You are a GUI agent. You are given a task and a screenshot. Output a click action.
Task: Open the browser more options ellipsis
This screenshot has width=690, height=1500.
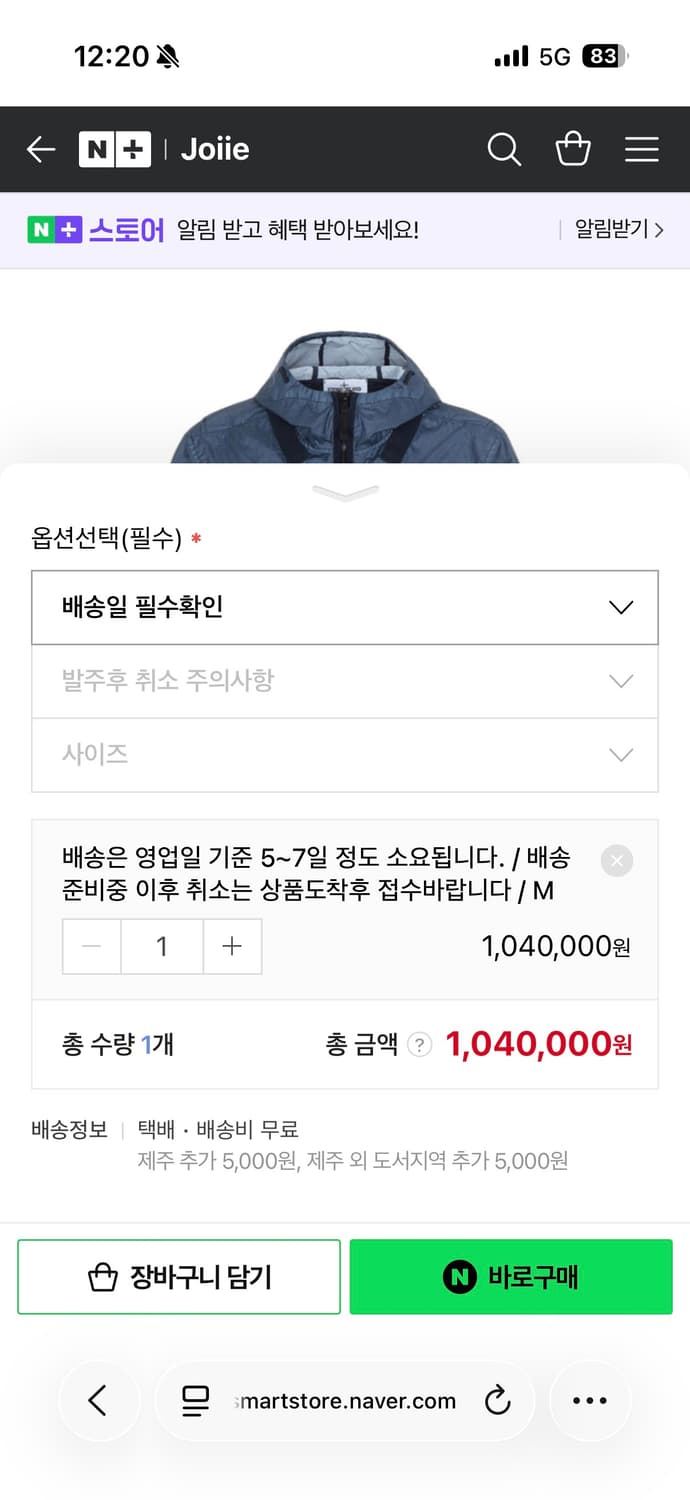(x=590, y=1400)
